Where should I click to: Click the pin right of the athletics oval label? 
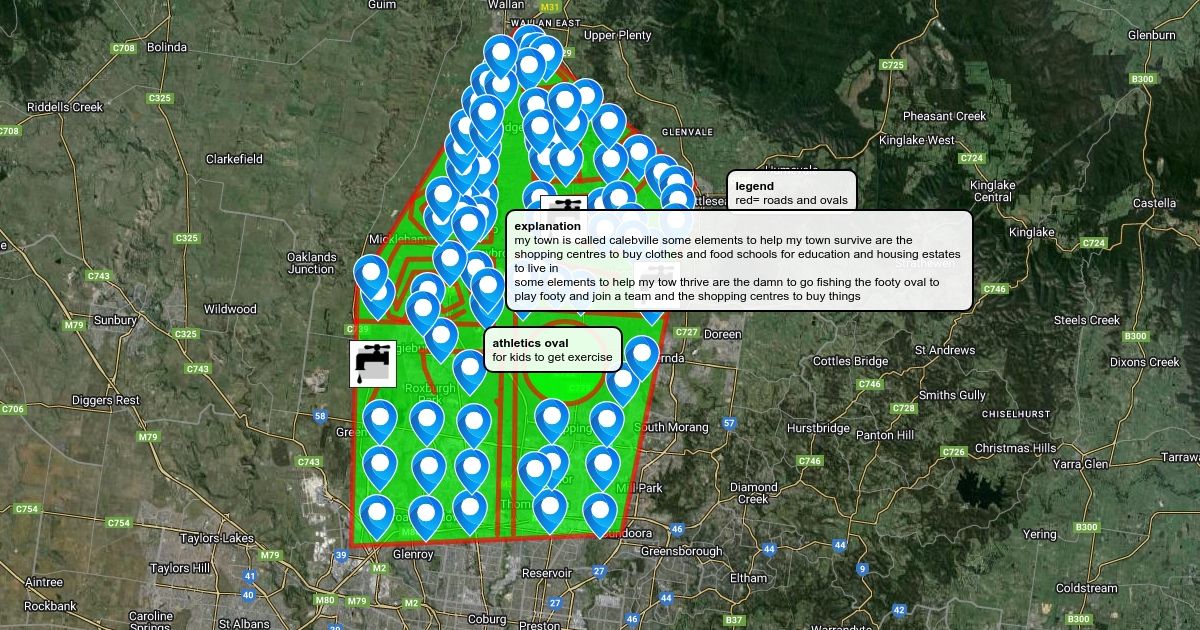pyautogui.click(x=641, y=356)
